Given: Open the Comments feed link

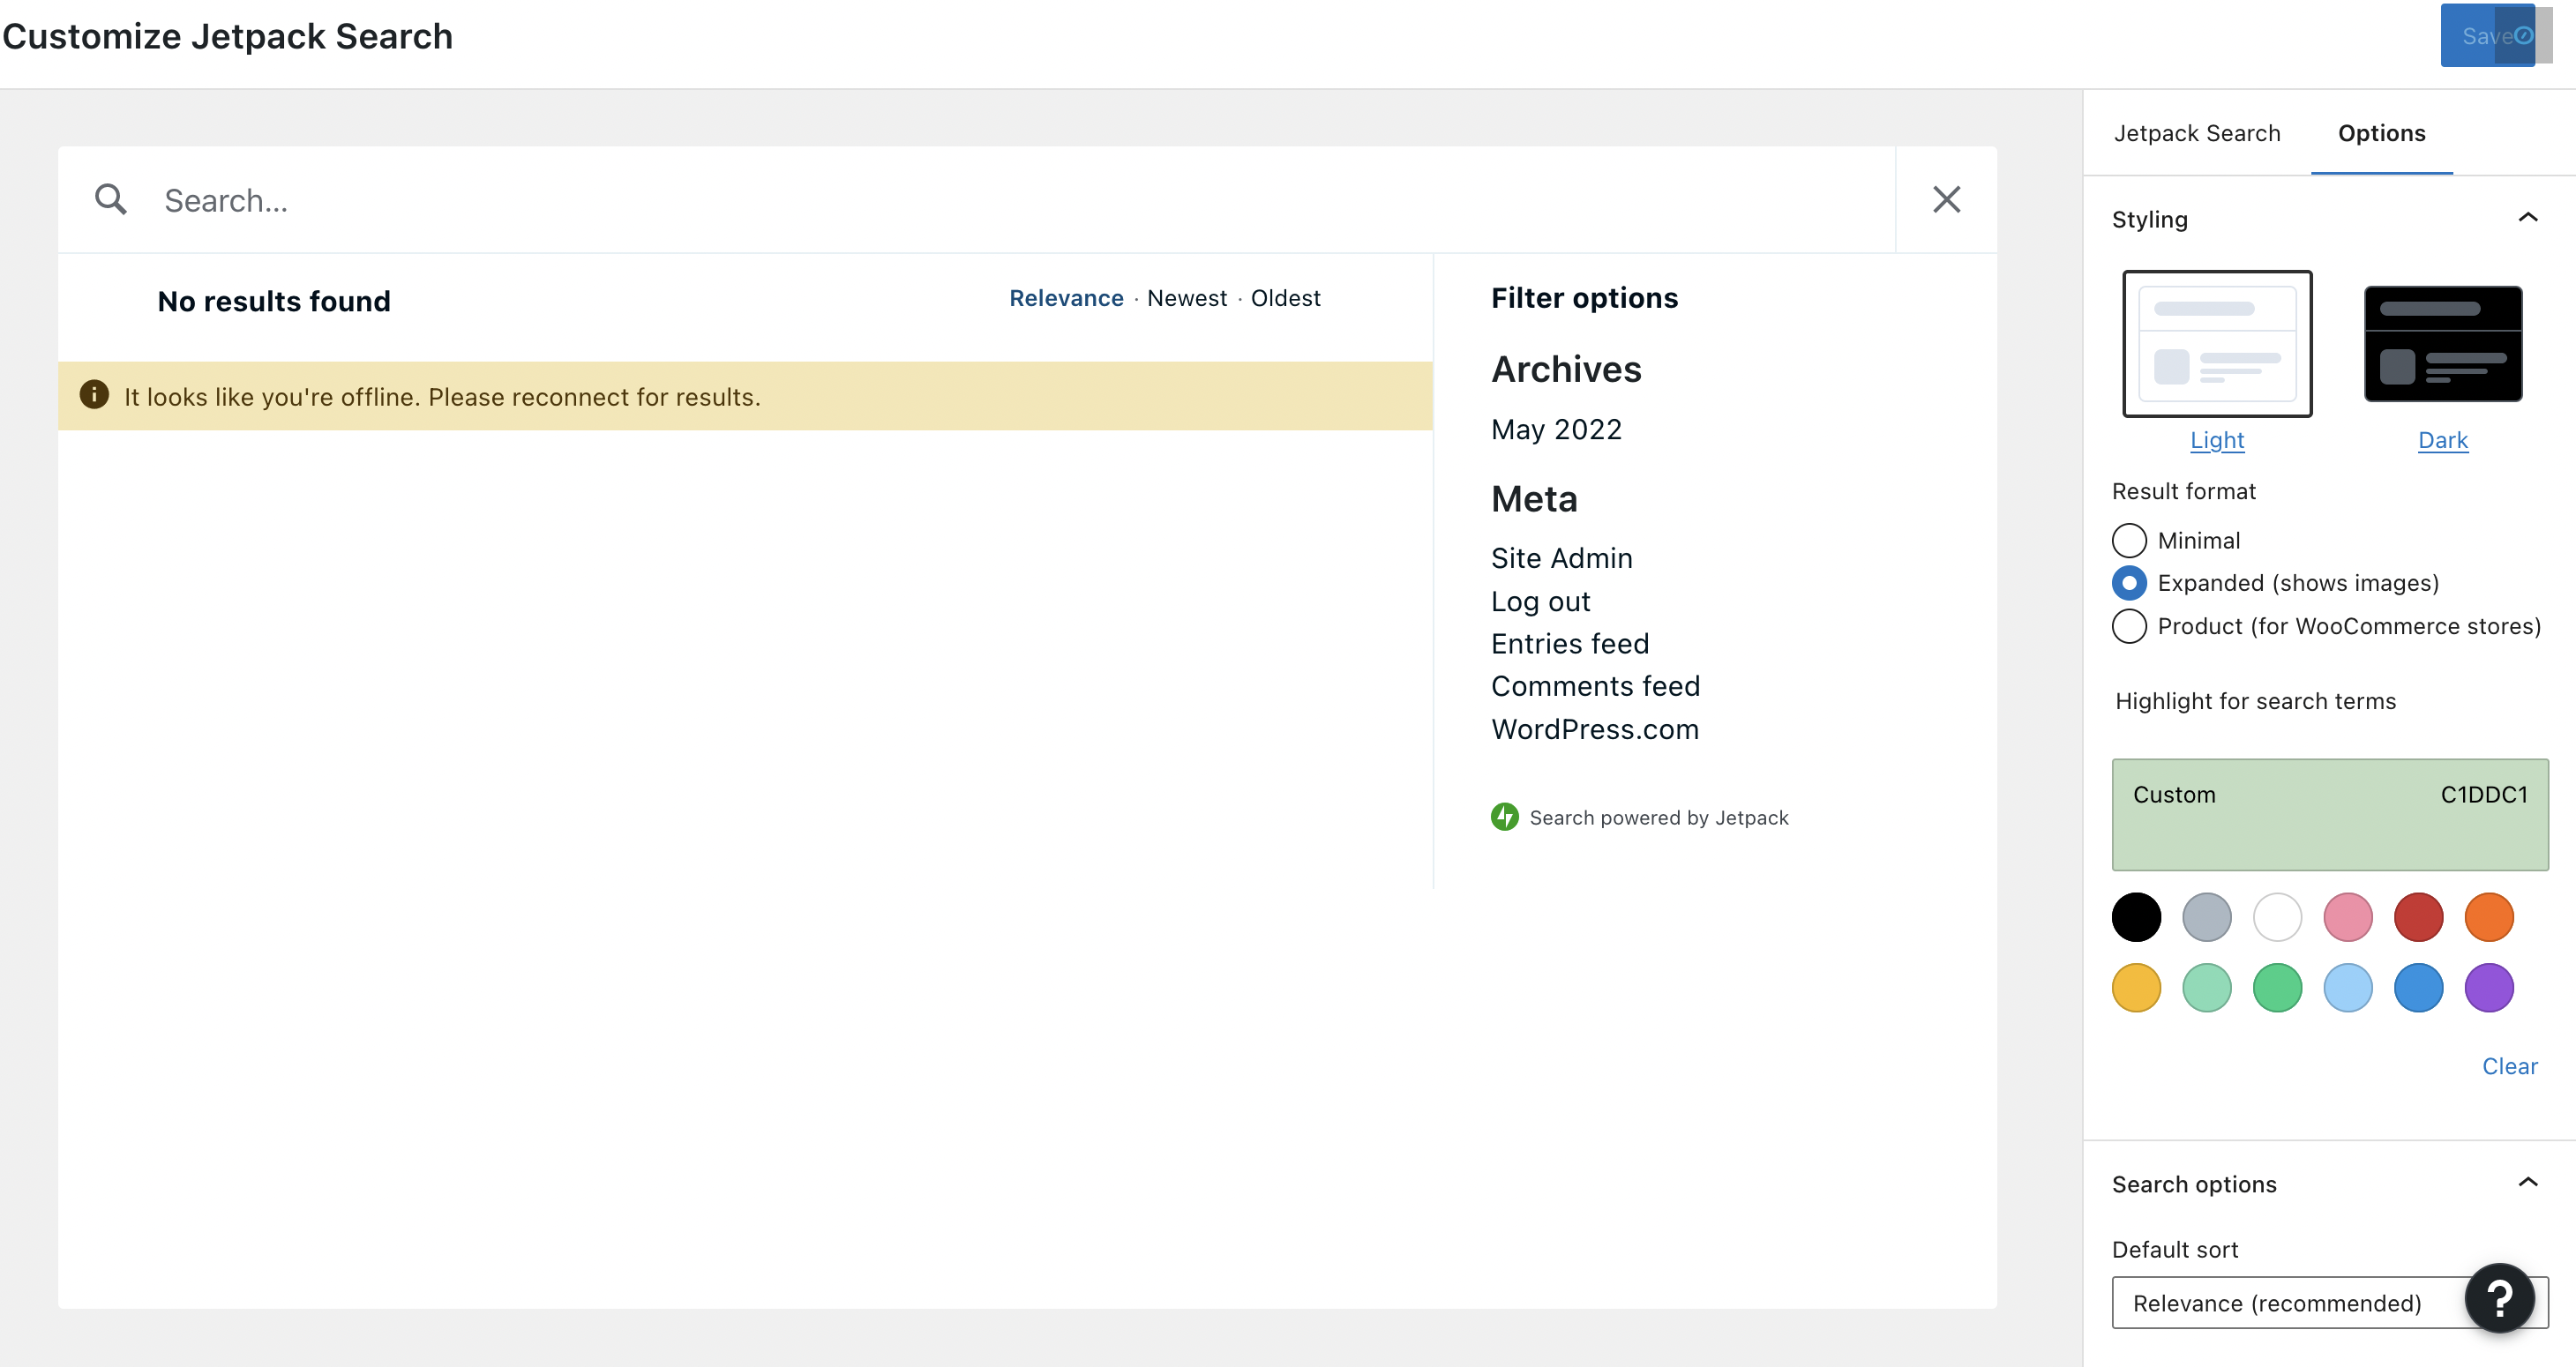Looking at the screenshot, I should coord(1595,686).
